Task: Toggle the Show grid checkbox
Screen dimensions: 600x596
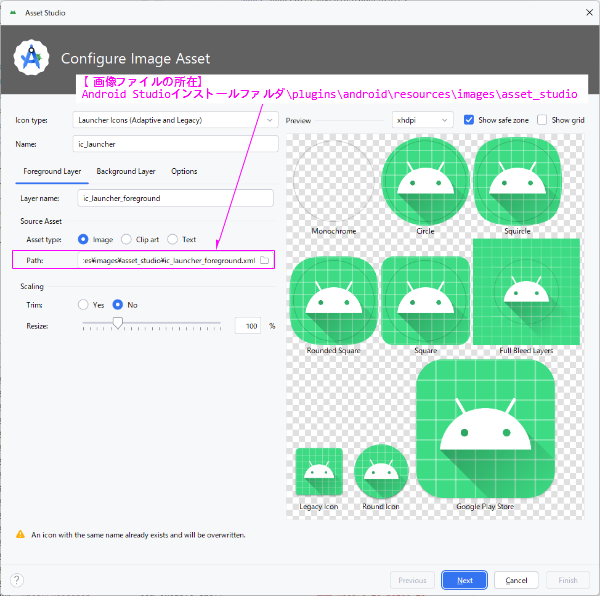Action: 542,120
